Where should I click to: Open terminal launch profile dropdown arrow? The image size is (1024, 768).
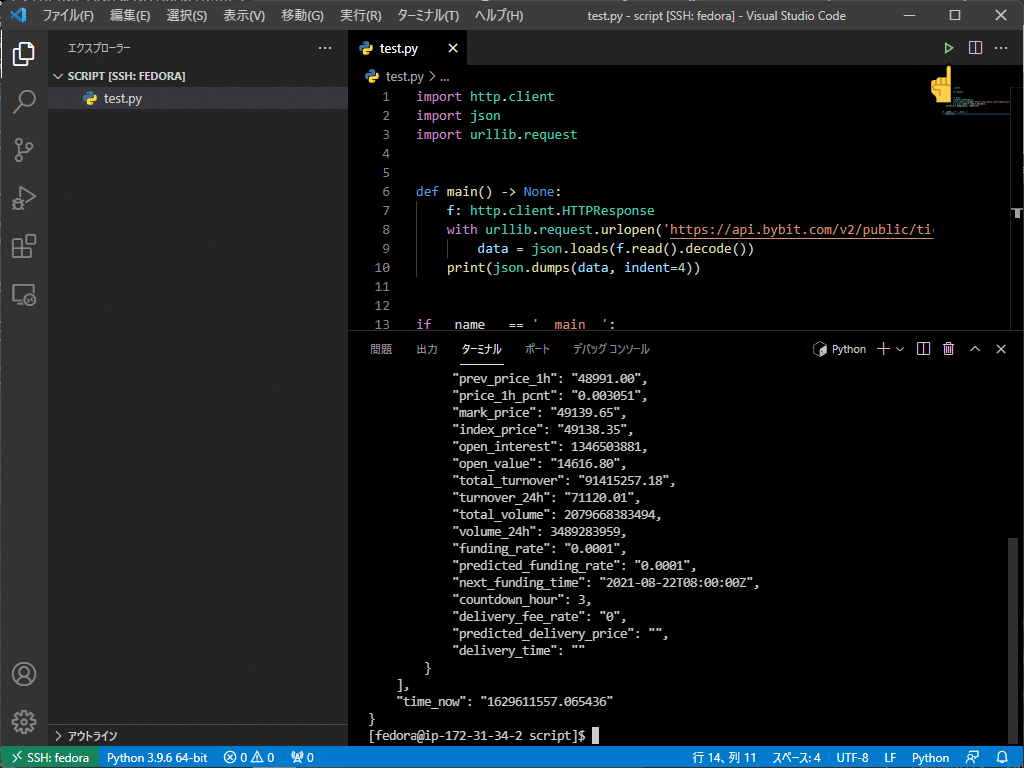click(900, 349)
